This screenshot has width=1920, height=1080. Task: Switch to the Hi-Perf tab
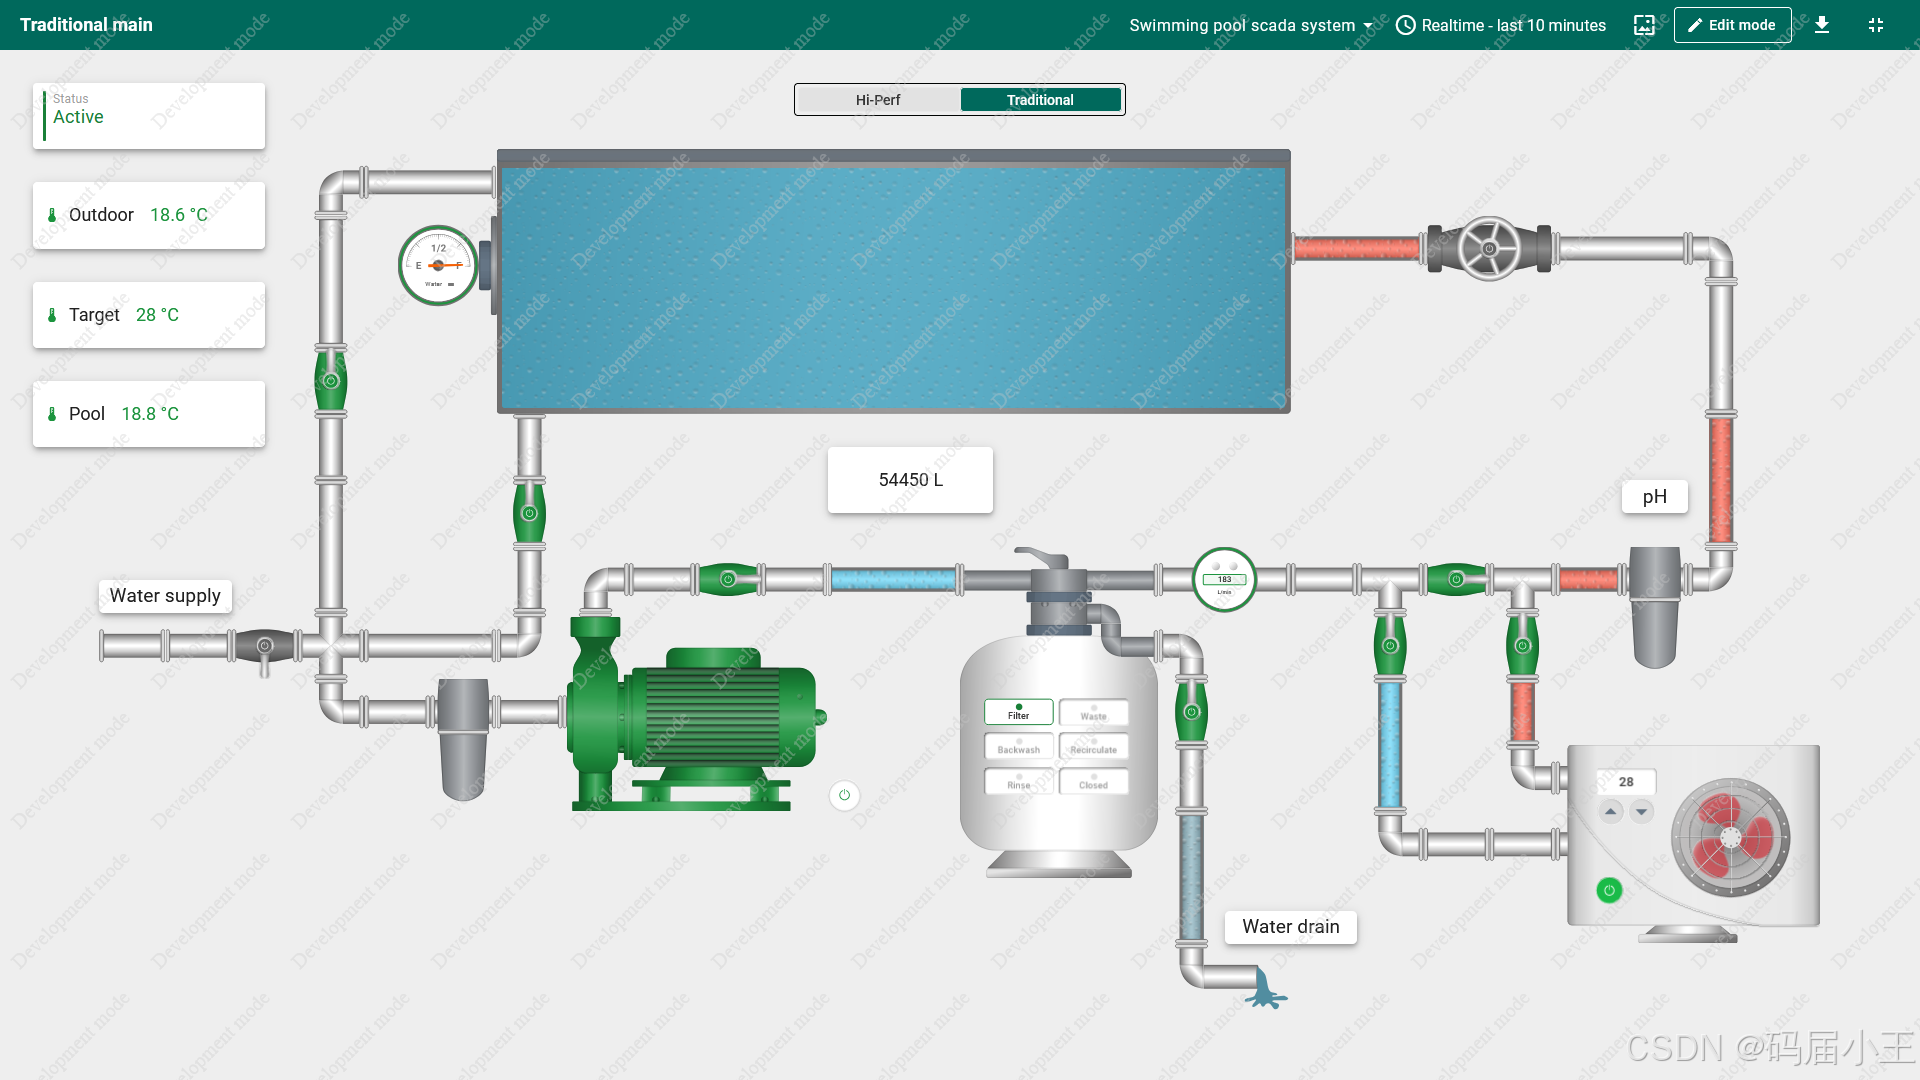point(878,100)
